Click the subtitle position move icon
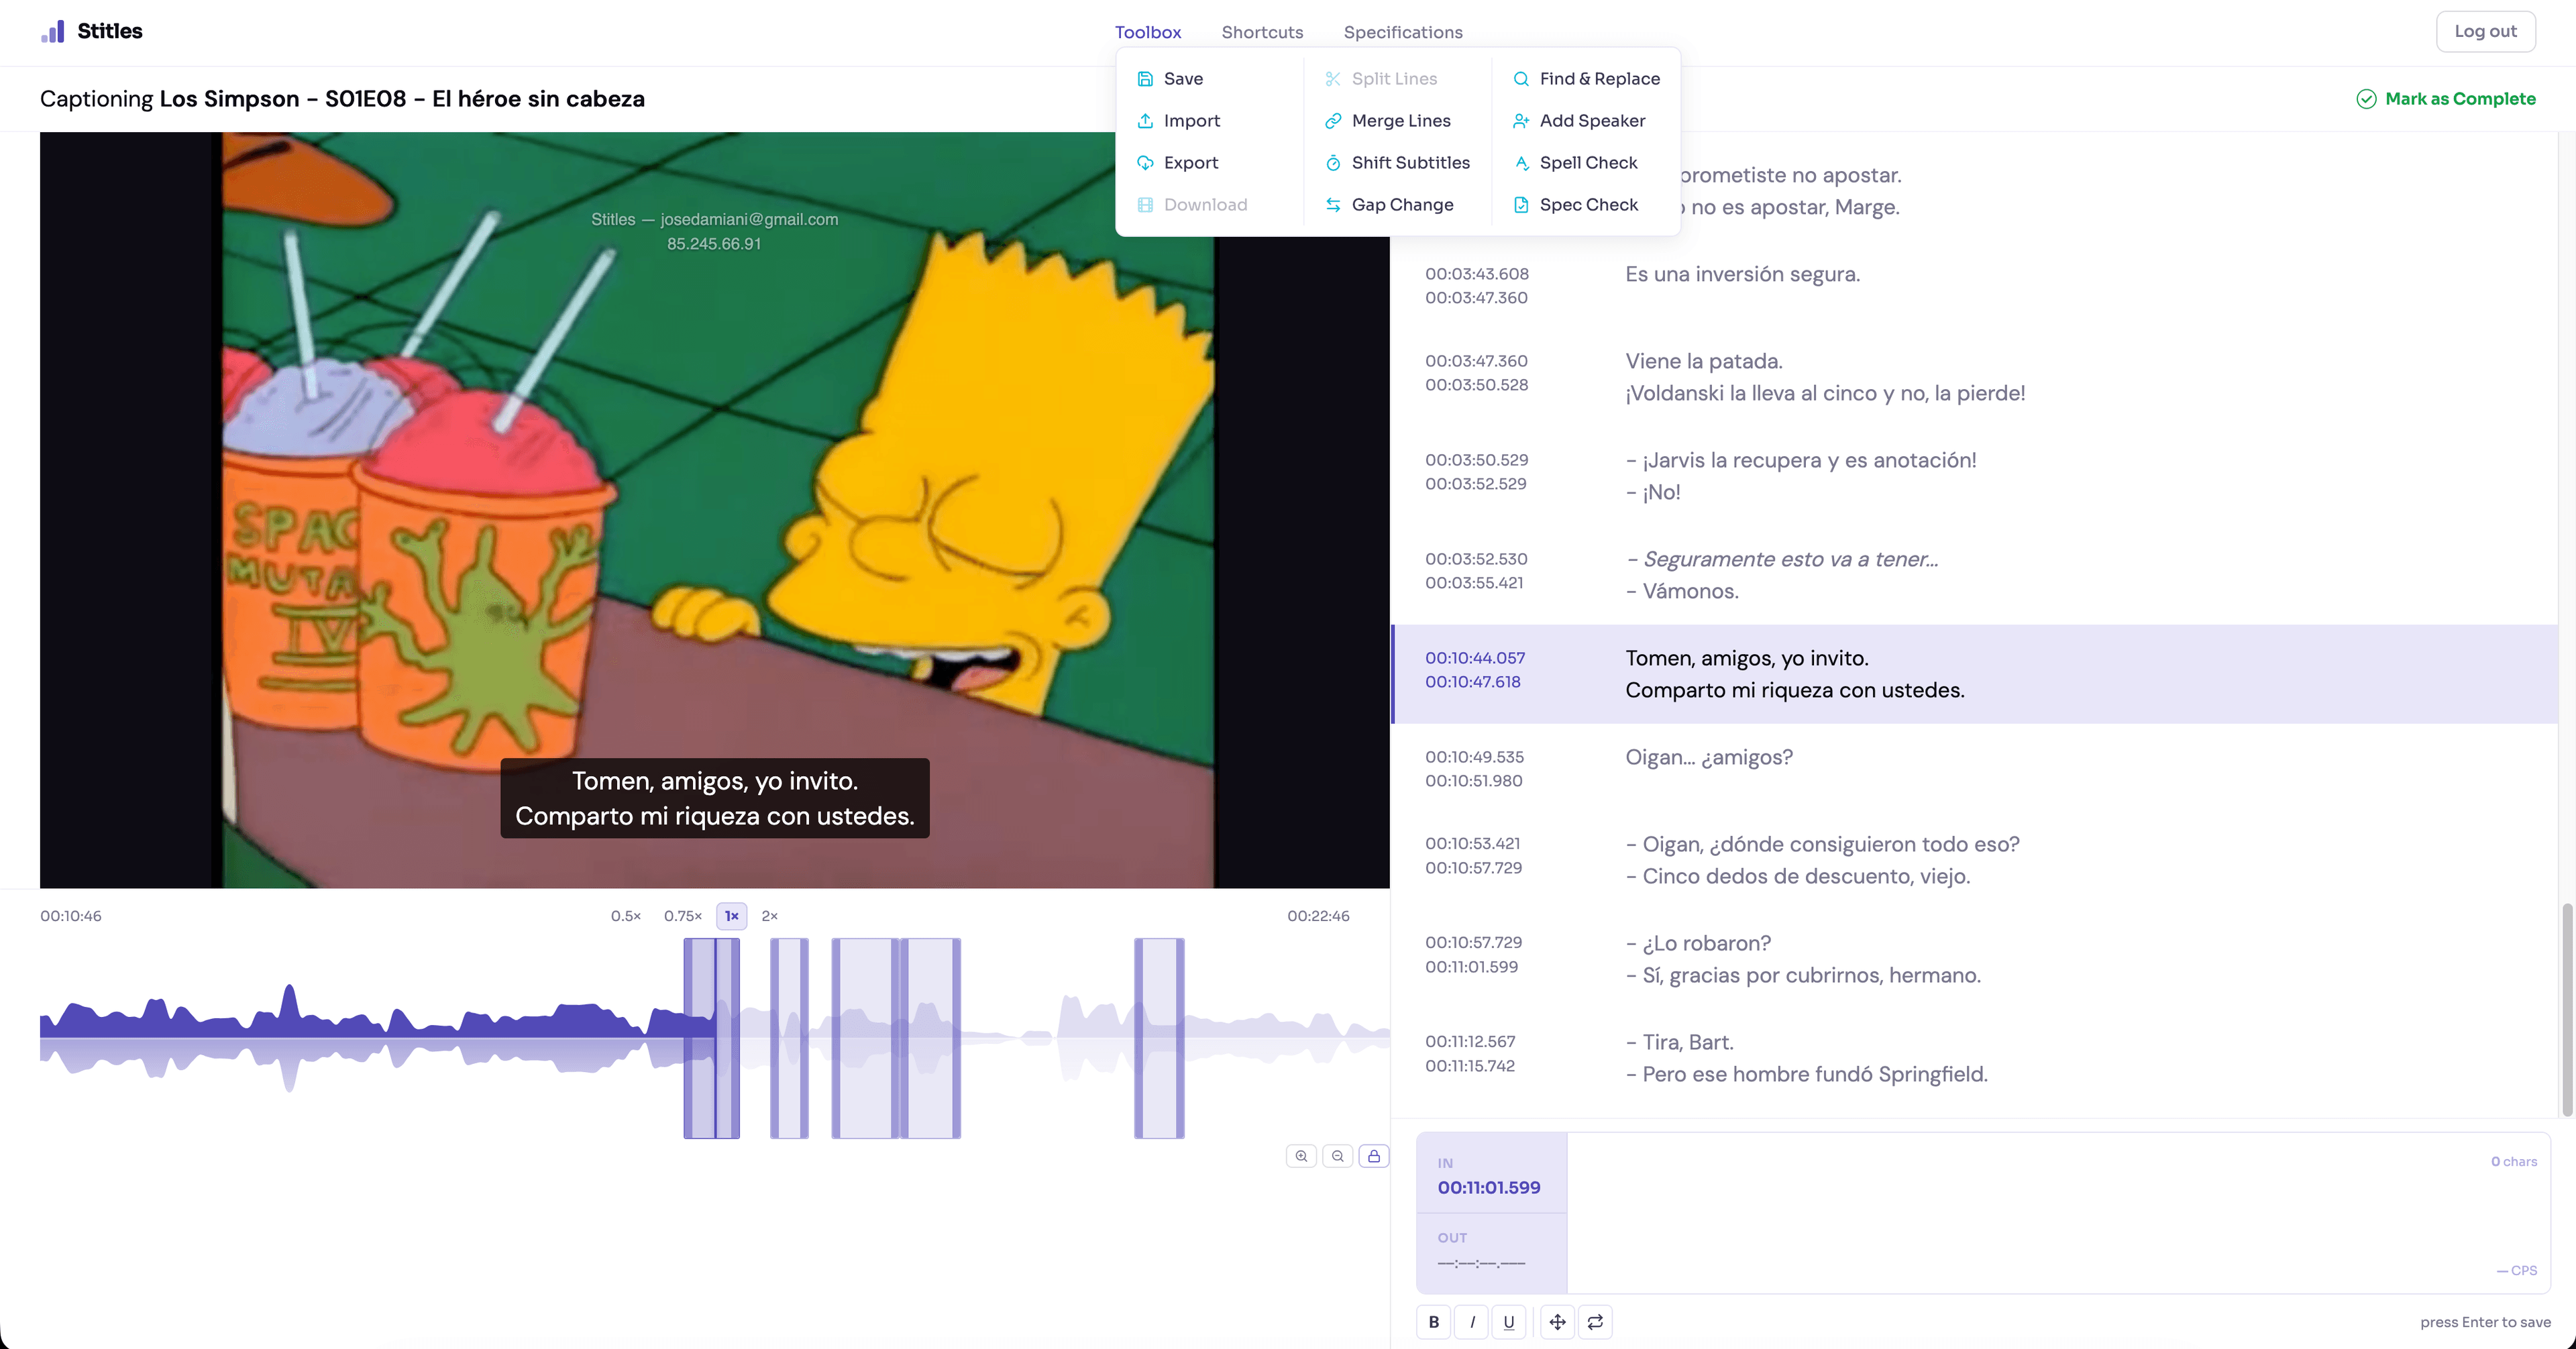 point(1558,1322)
